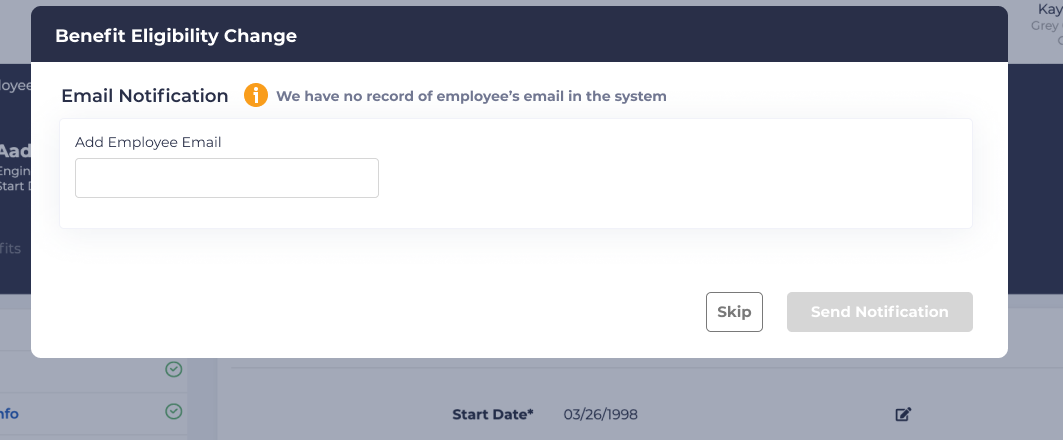Click the Grey company text under user name
The height and width of the screenshot is (440, 1063).
click(1045, 26)
